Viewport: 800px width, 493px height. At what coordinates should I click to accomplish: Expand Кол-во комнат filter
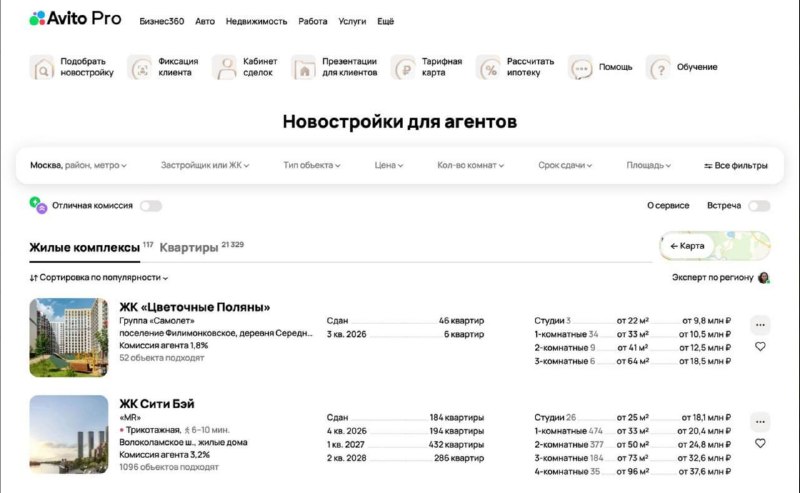[470, 165]
